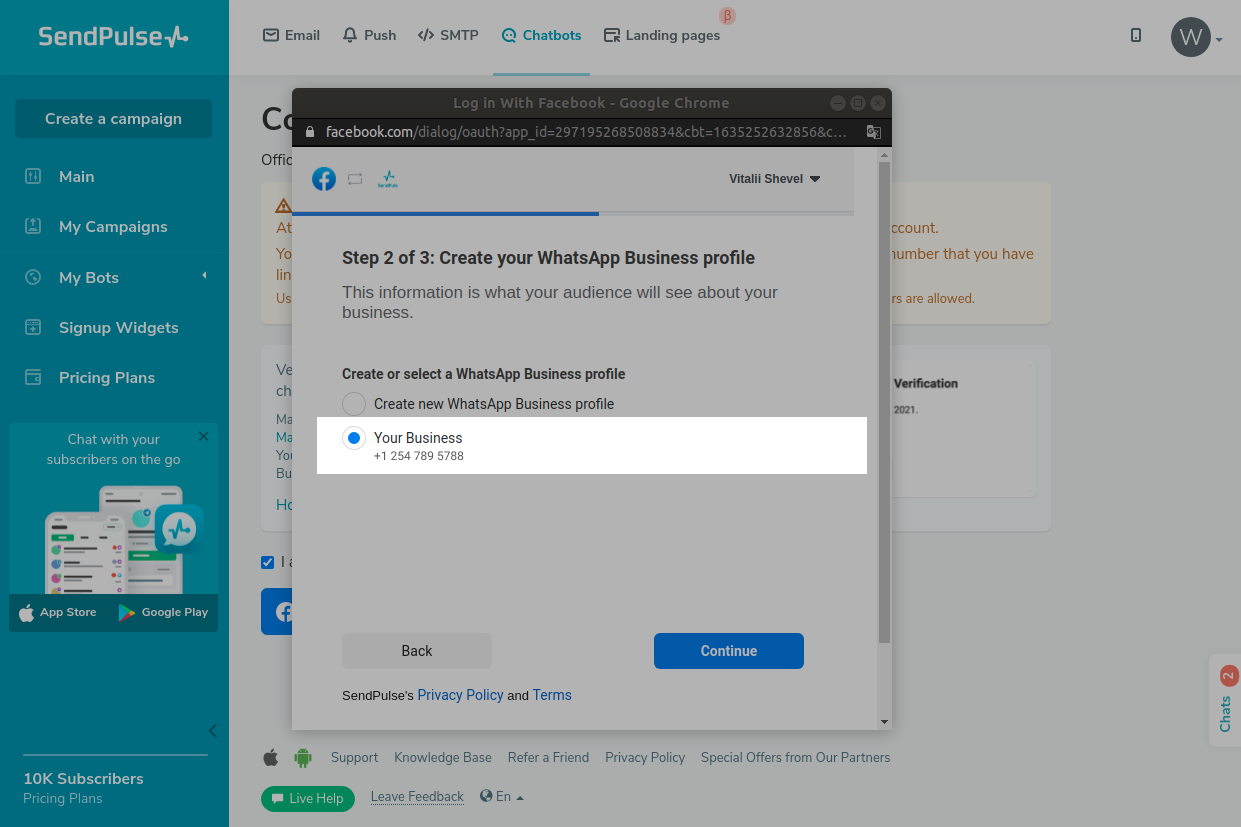Screen dimensions: 1241x827
Task: Open Vitalii Shevel account dropdown
Action: pos(775,179)
